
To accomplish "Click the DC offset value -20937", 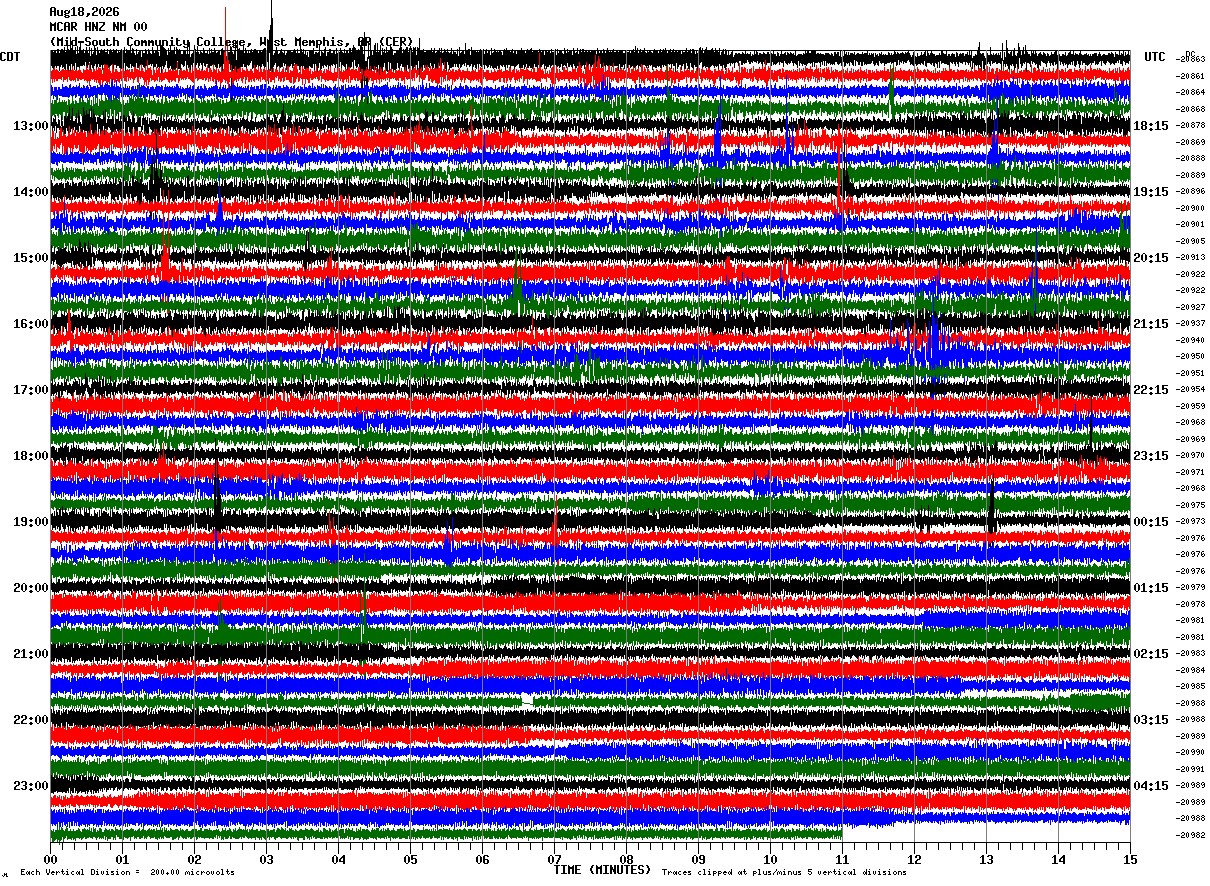I will click(x=1190, y=323).
